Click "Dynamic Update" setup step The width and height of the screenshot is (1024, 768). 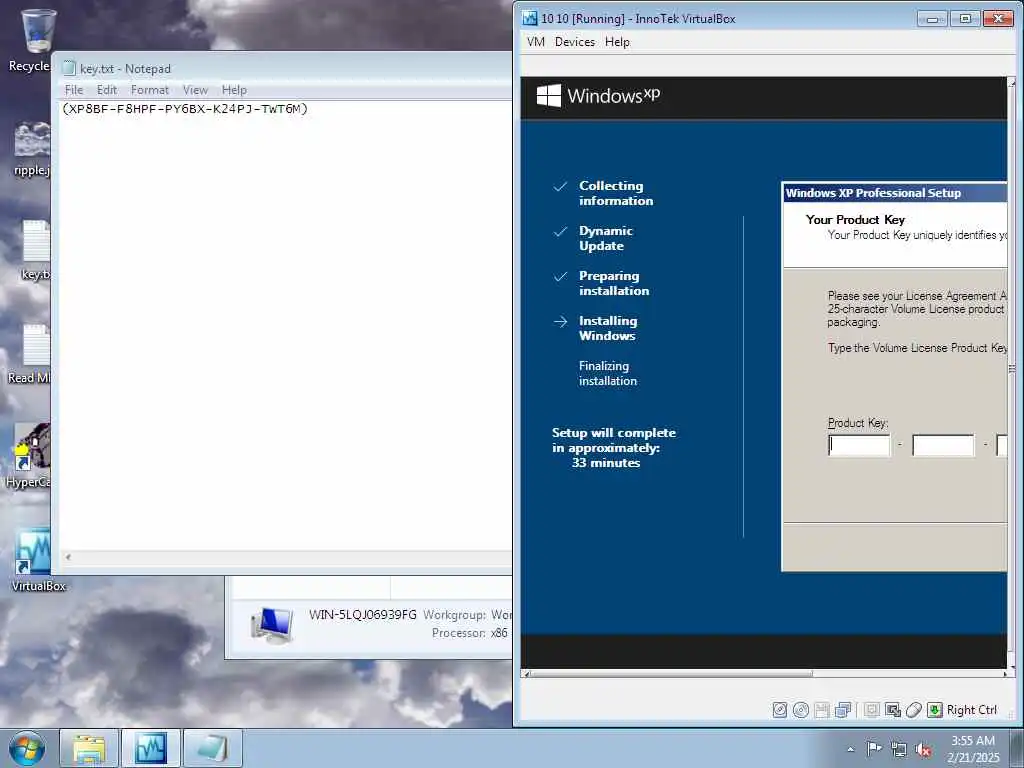[605, 238]
